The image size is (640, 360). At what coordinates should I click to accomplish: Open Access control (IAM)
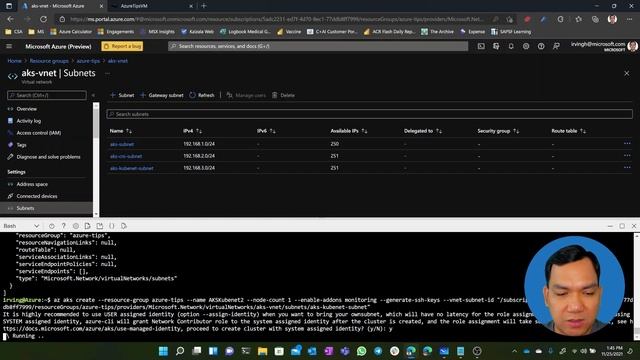click(38, 133)
